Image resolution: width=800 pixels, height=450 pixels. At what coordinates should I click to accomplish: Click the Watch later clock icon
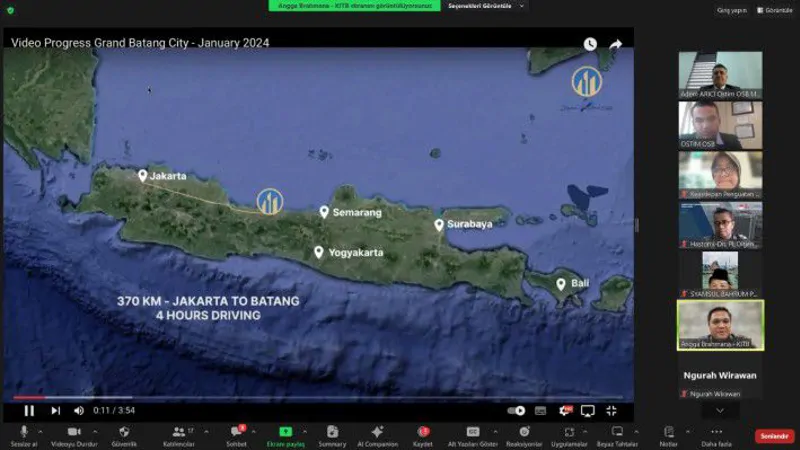[590, 44]
